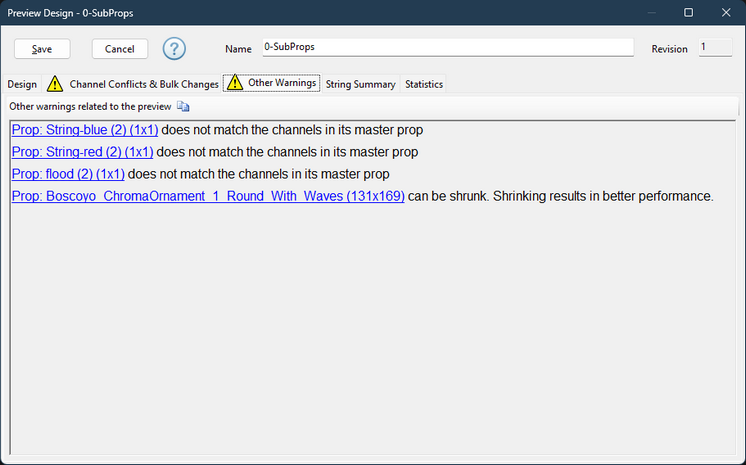The height and width of the screenshot is (465, 746).
Task: Open the Prop: String-red (2) link
Action: 82,152
